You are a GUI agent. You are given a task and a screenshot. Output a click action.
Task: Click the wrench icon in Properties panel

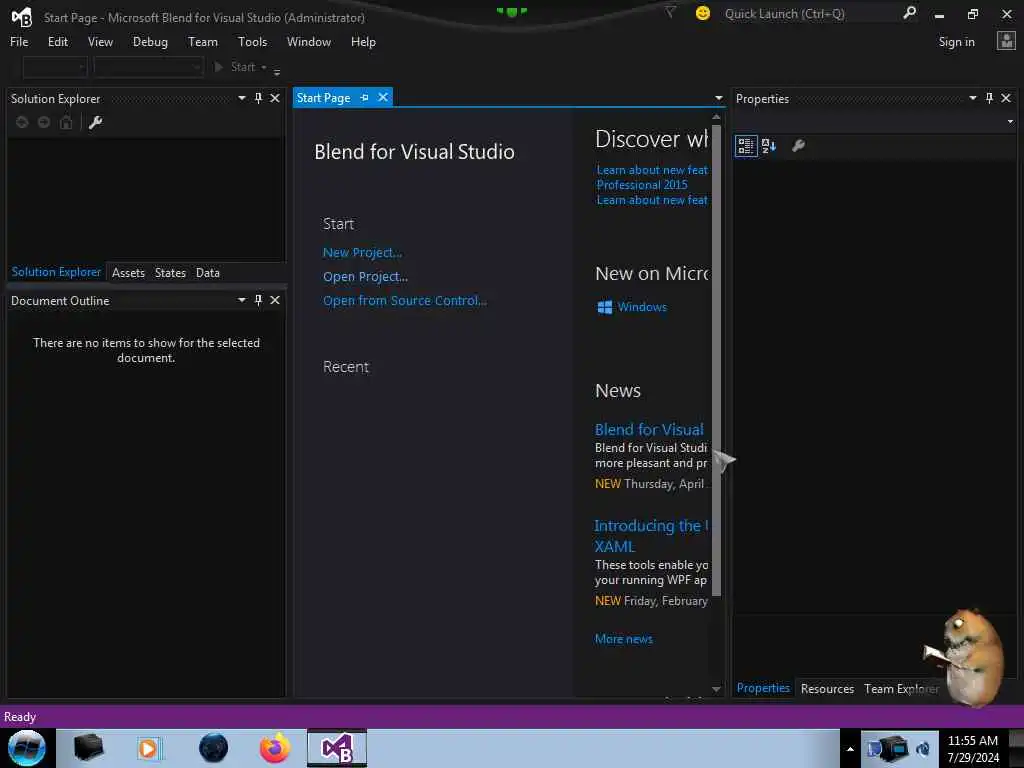pyautogui.click(x=798, y=146)
